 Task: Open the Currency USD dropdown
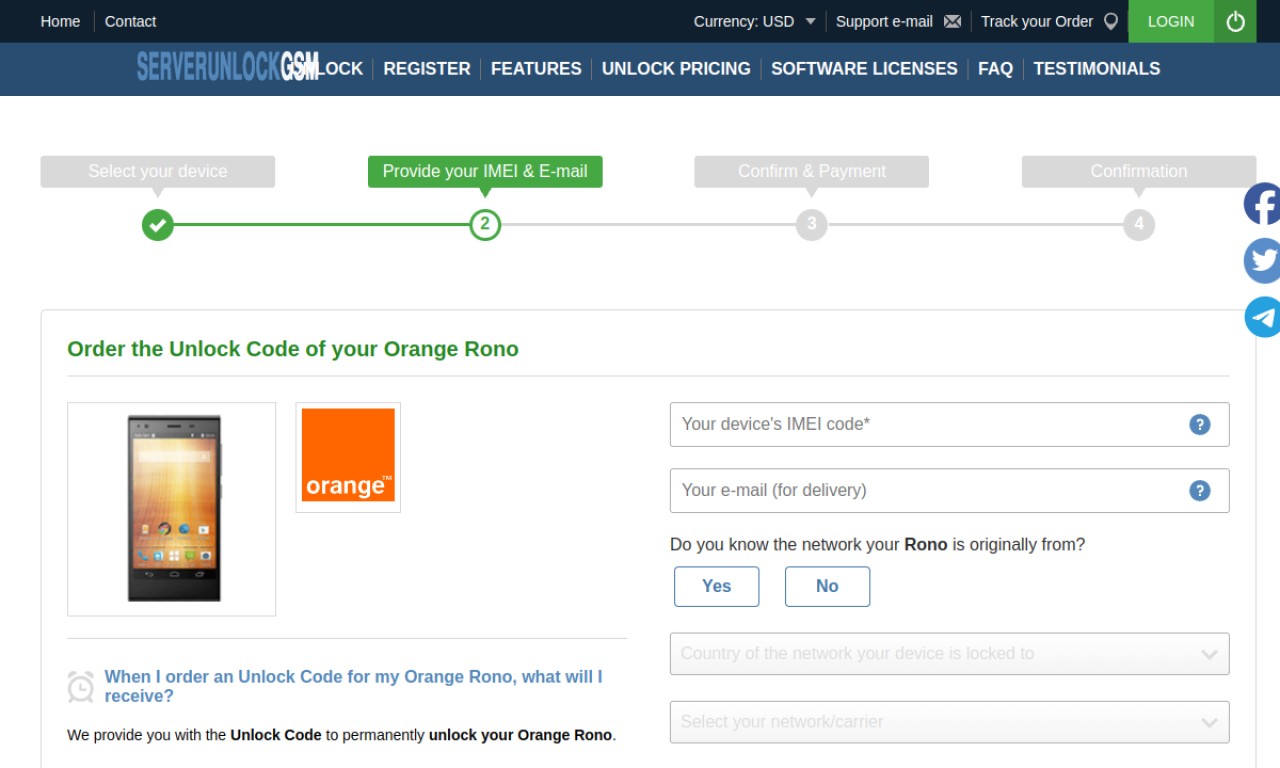click(x=755, y=21)
